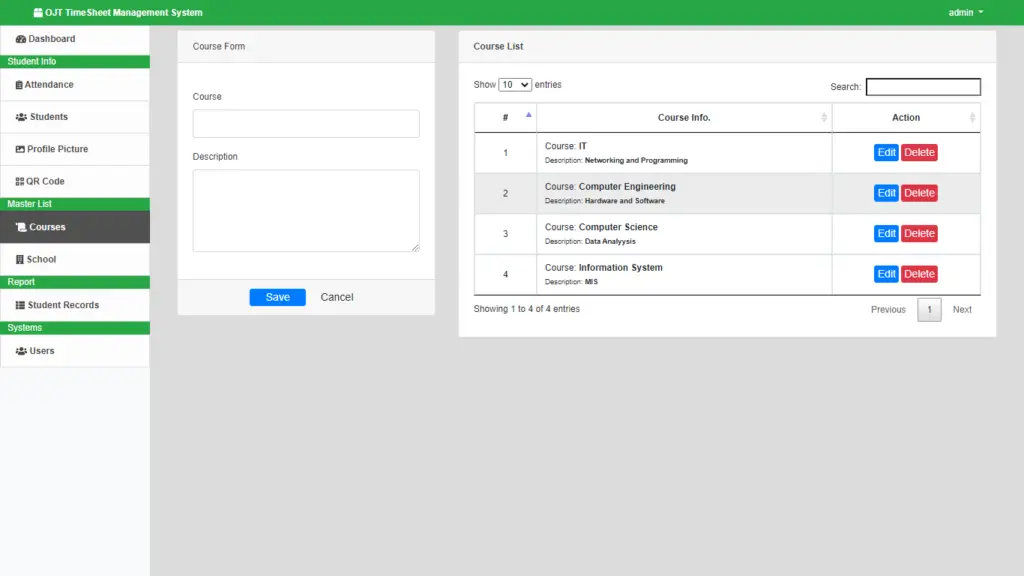
Task: Open the School page icon
Action: (19, 259)
